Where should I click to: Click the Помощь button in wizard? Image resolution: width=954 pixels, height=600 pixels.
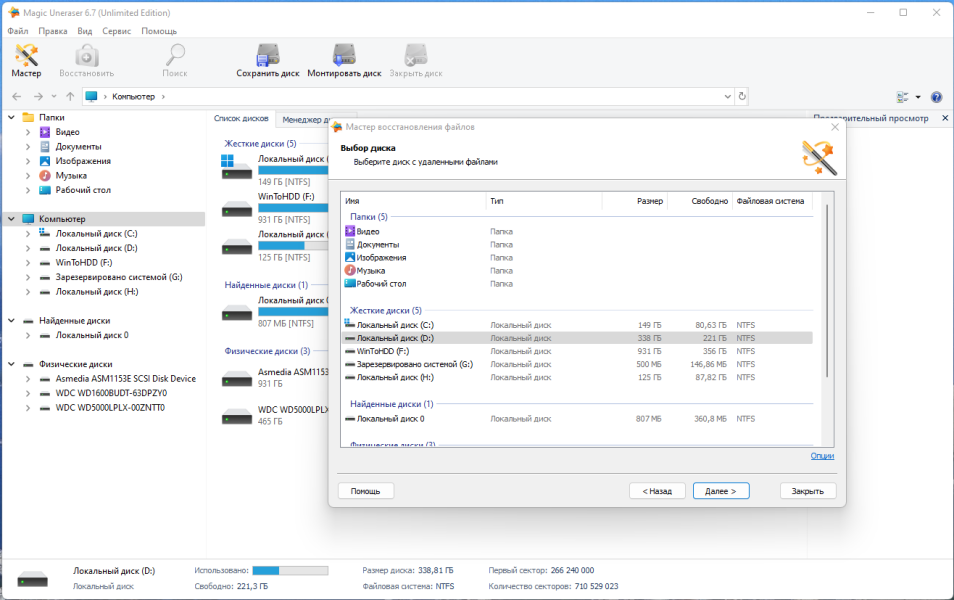click(x=366, y=491)
